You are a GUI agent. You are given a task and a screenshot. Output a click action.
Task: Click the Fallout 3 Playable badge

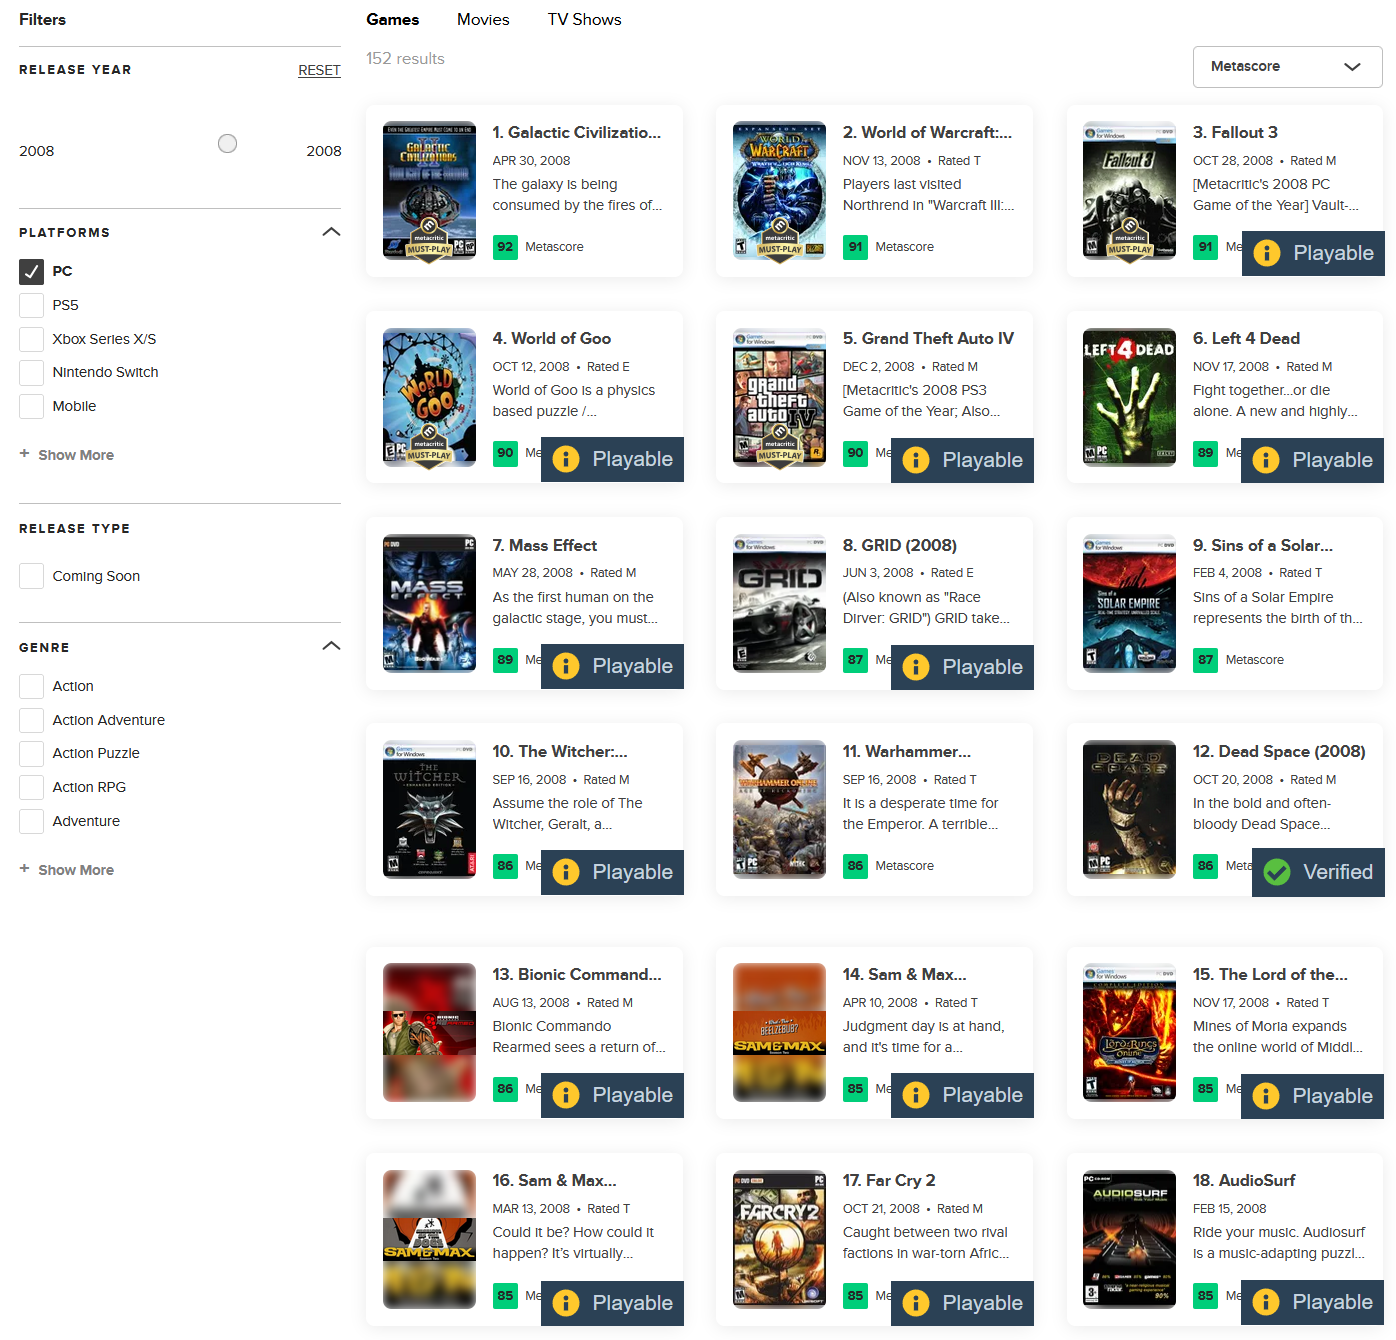(1313, 253)
